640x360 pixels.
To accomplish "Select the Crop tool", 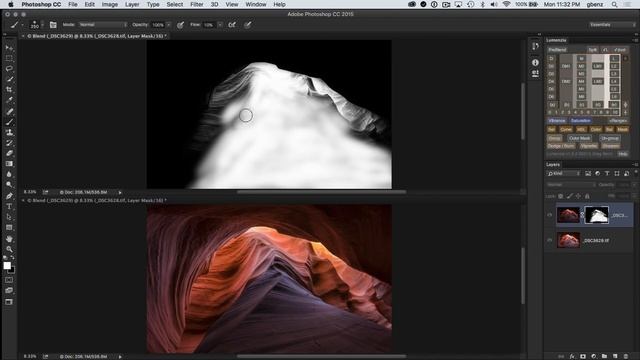I will click(9, 89).
